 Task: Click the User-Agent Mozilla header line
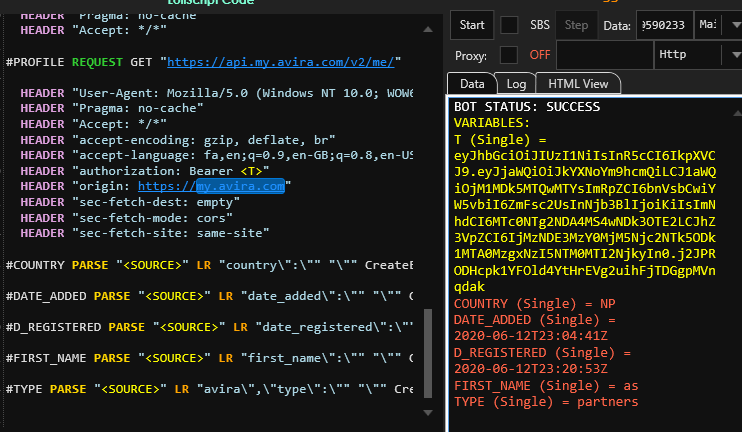pyautogui.click(x=217, y=93)
